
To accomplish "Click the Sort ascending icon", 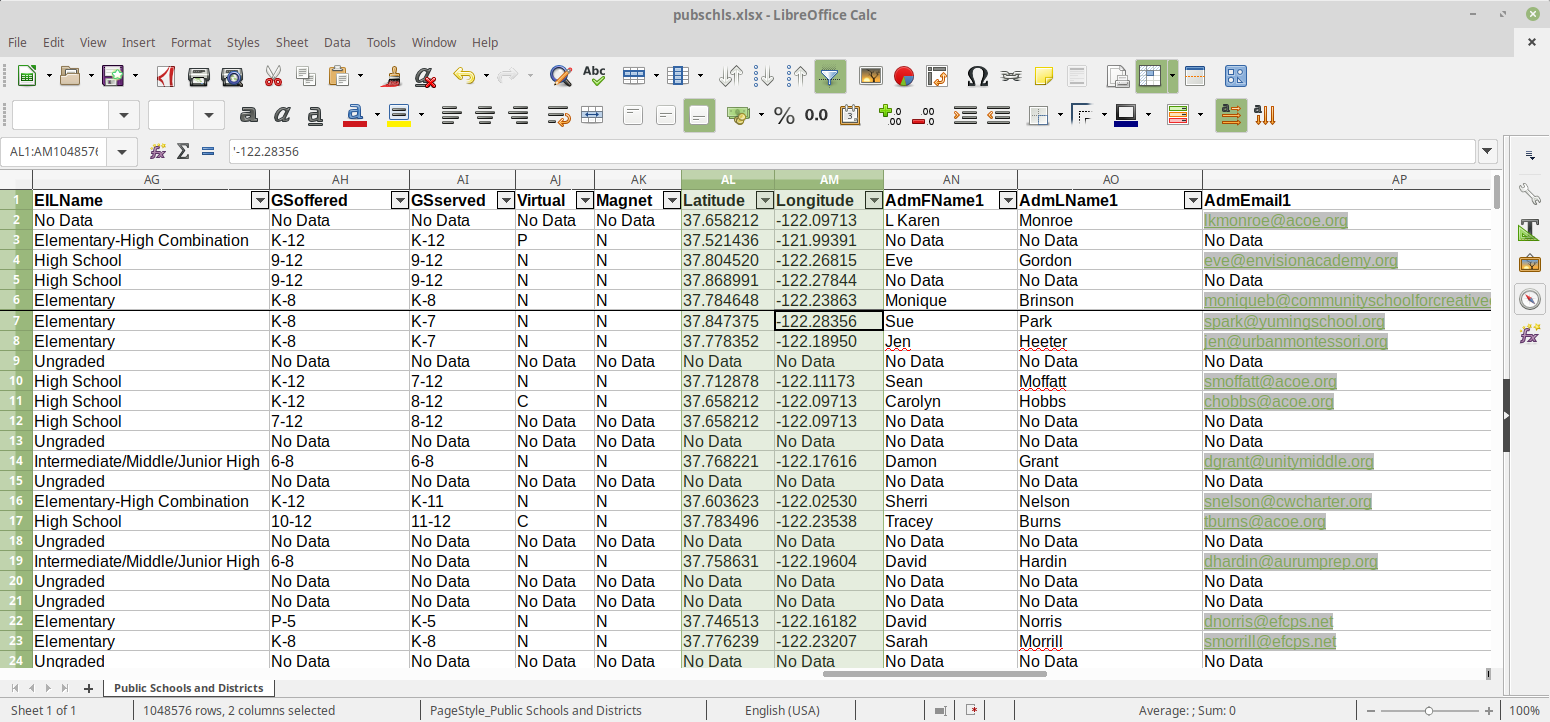I will [x=765, y=76].
